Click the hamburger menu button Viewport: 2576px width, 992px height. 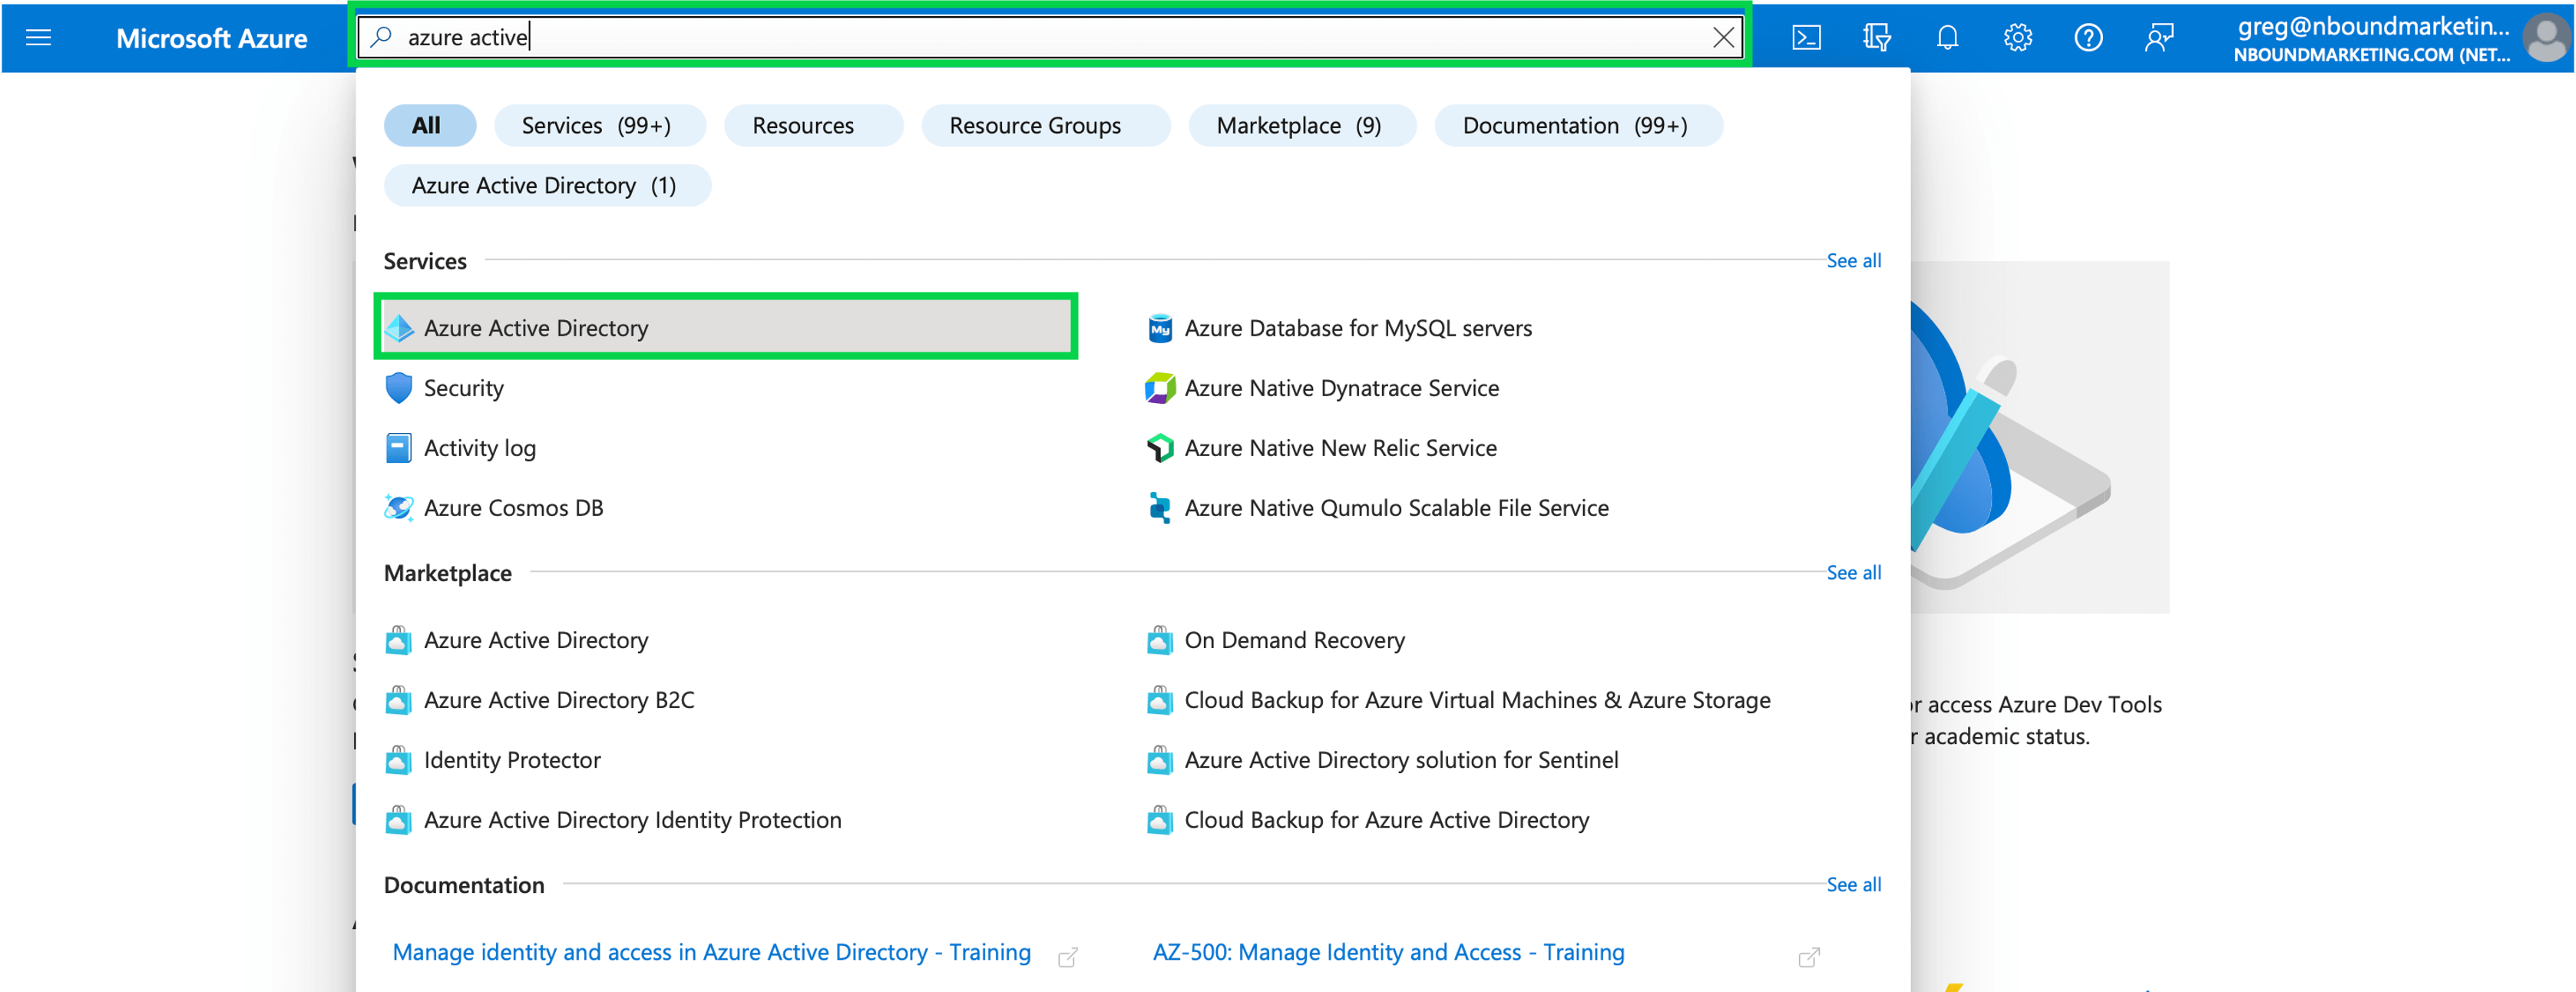[39, 36]
